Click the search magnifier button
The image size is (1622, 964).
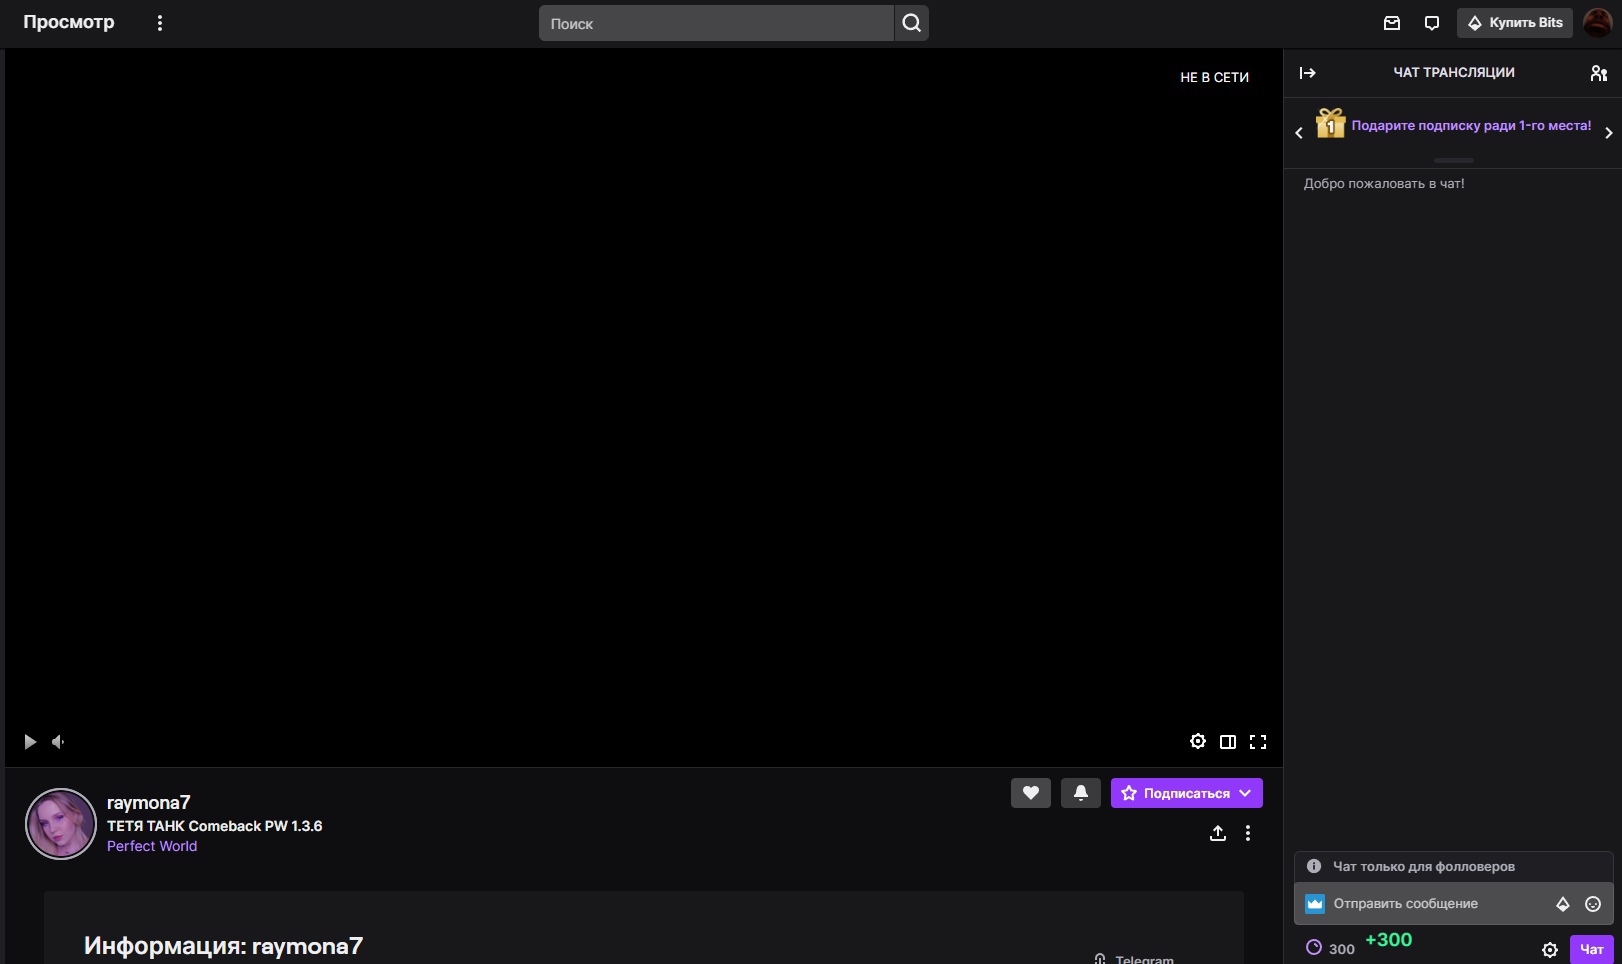coord(911,23)
